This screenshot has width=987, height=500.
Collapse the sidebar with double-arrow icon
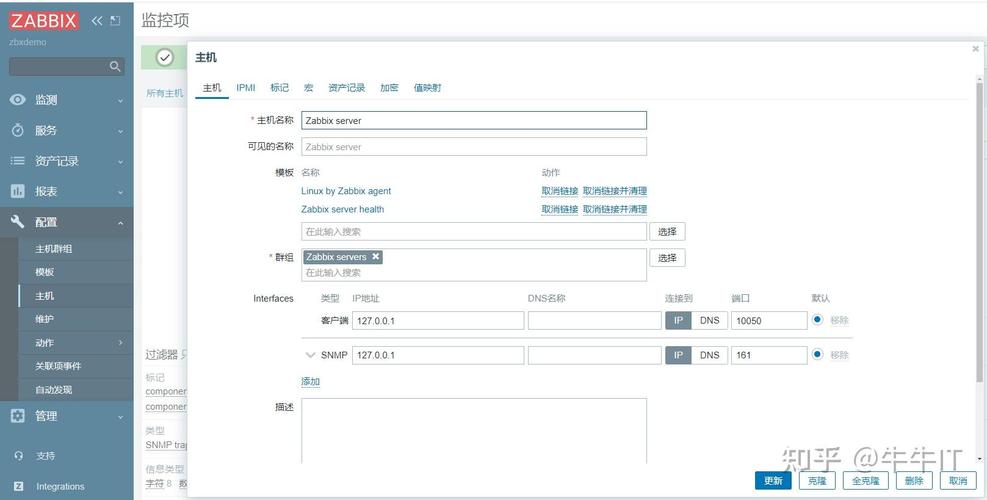tap(96, 21)
